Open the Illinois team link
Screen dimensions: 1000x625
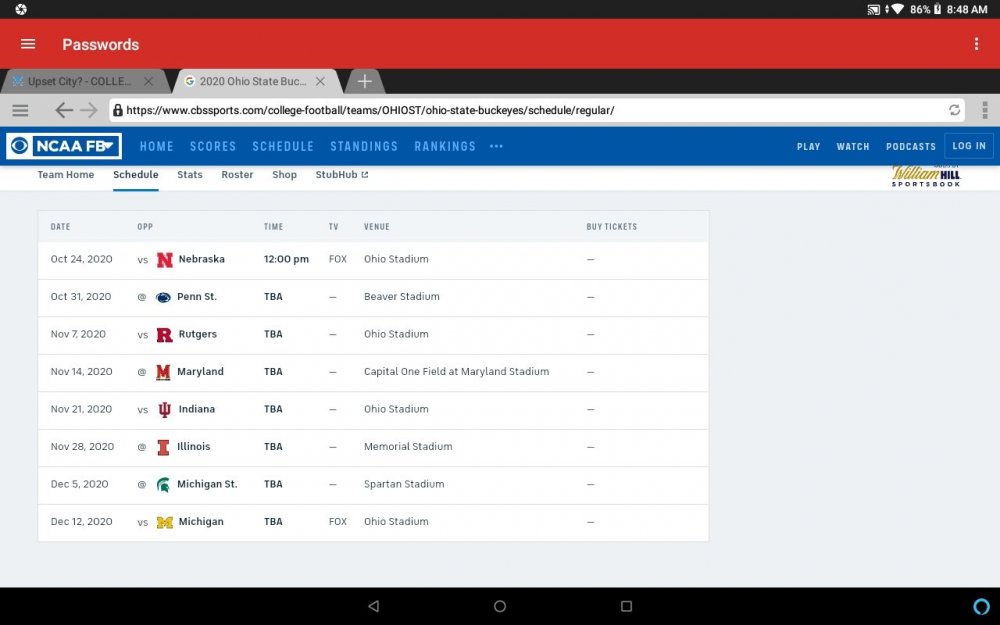(x=194, y=446)
